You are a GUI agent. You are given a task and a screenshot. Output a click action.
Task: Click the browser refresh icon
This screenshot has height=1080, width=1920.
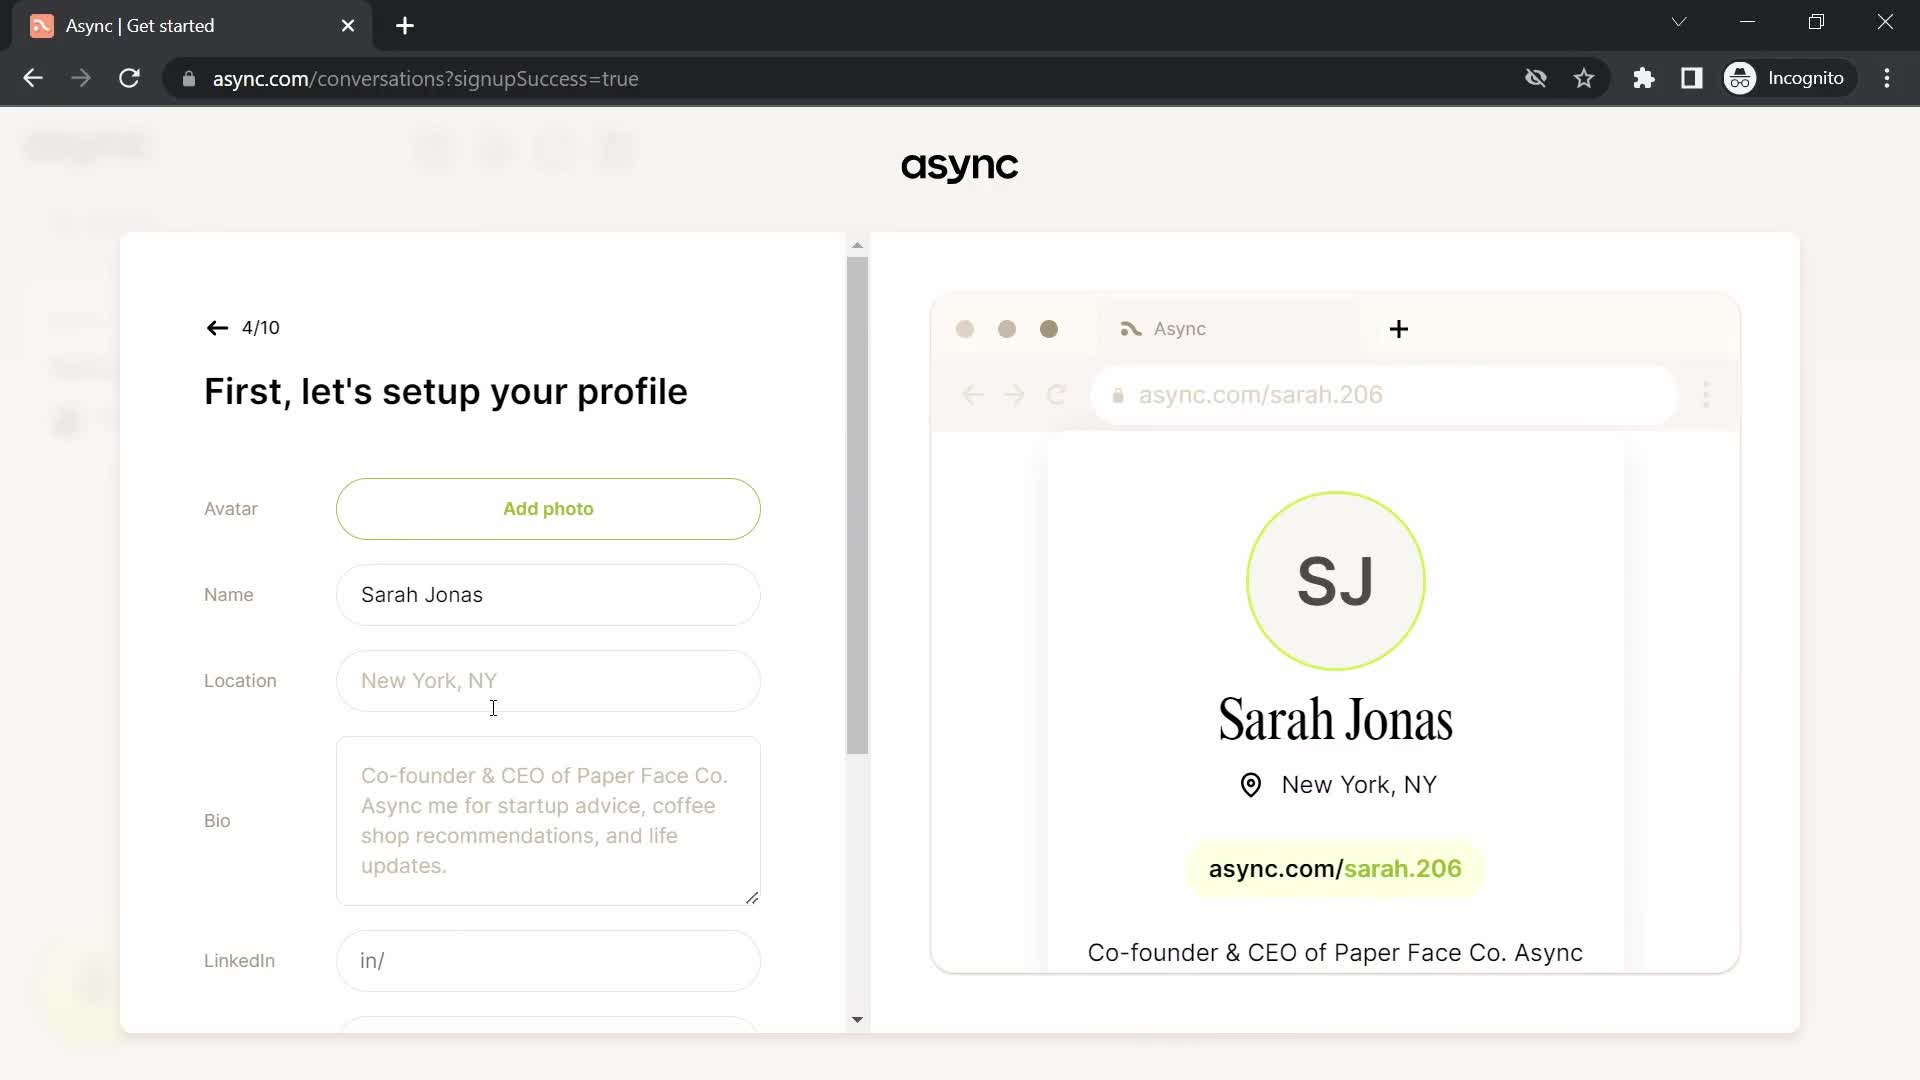point(131,79)
